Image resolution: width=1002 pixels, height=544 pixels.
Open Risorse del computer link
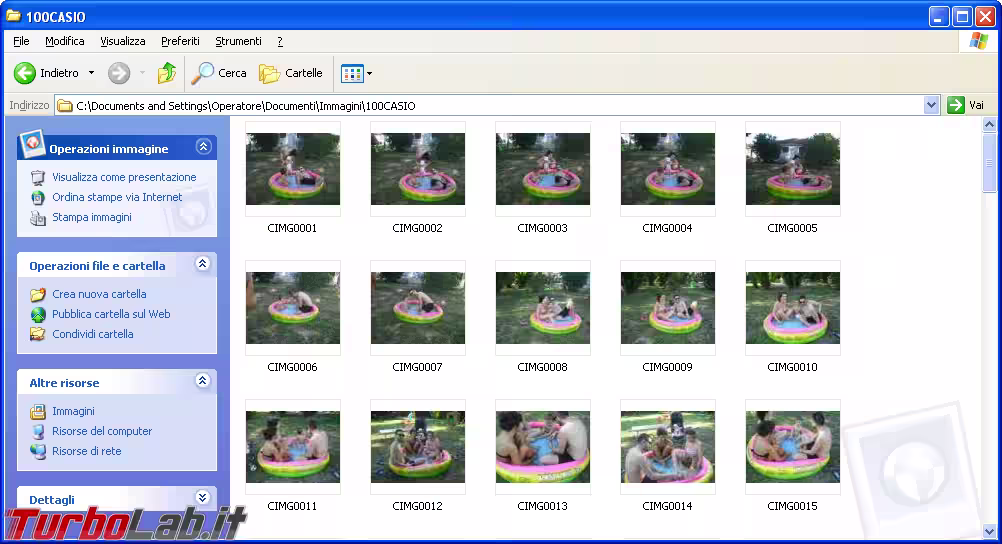(102, 431)
